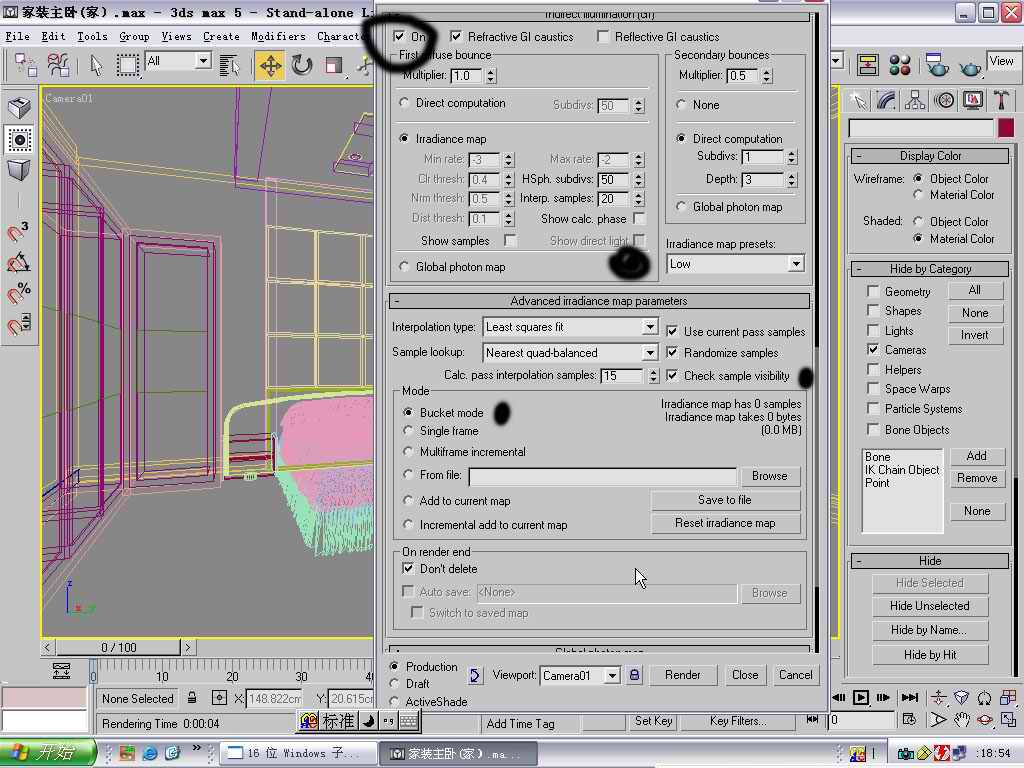The height and width of the screenshot is (768, 1024).
Task: Lock the render viewport with padlock icon
Action: [634, 675]
